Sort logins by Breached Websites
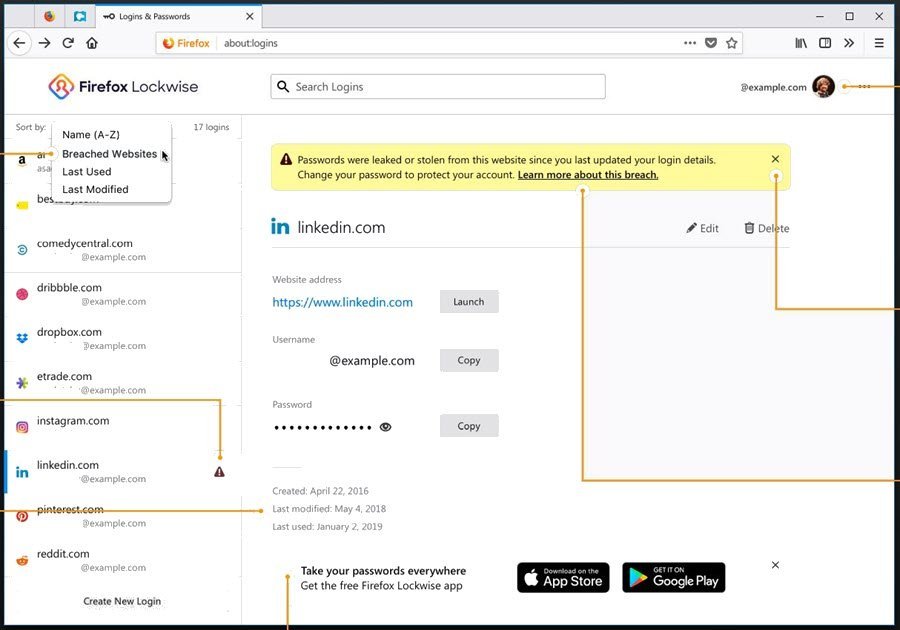900x630 pixels. point(111,154)
